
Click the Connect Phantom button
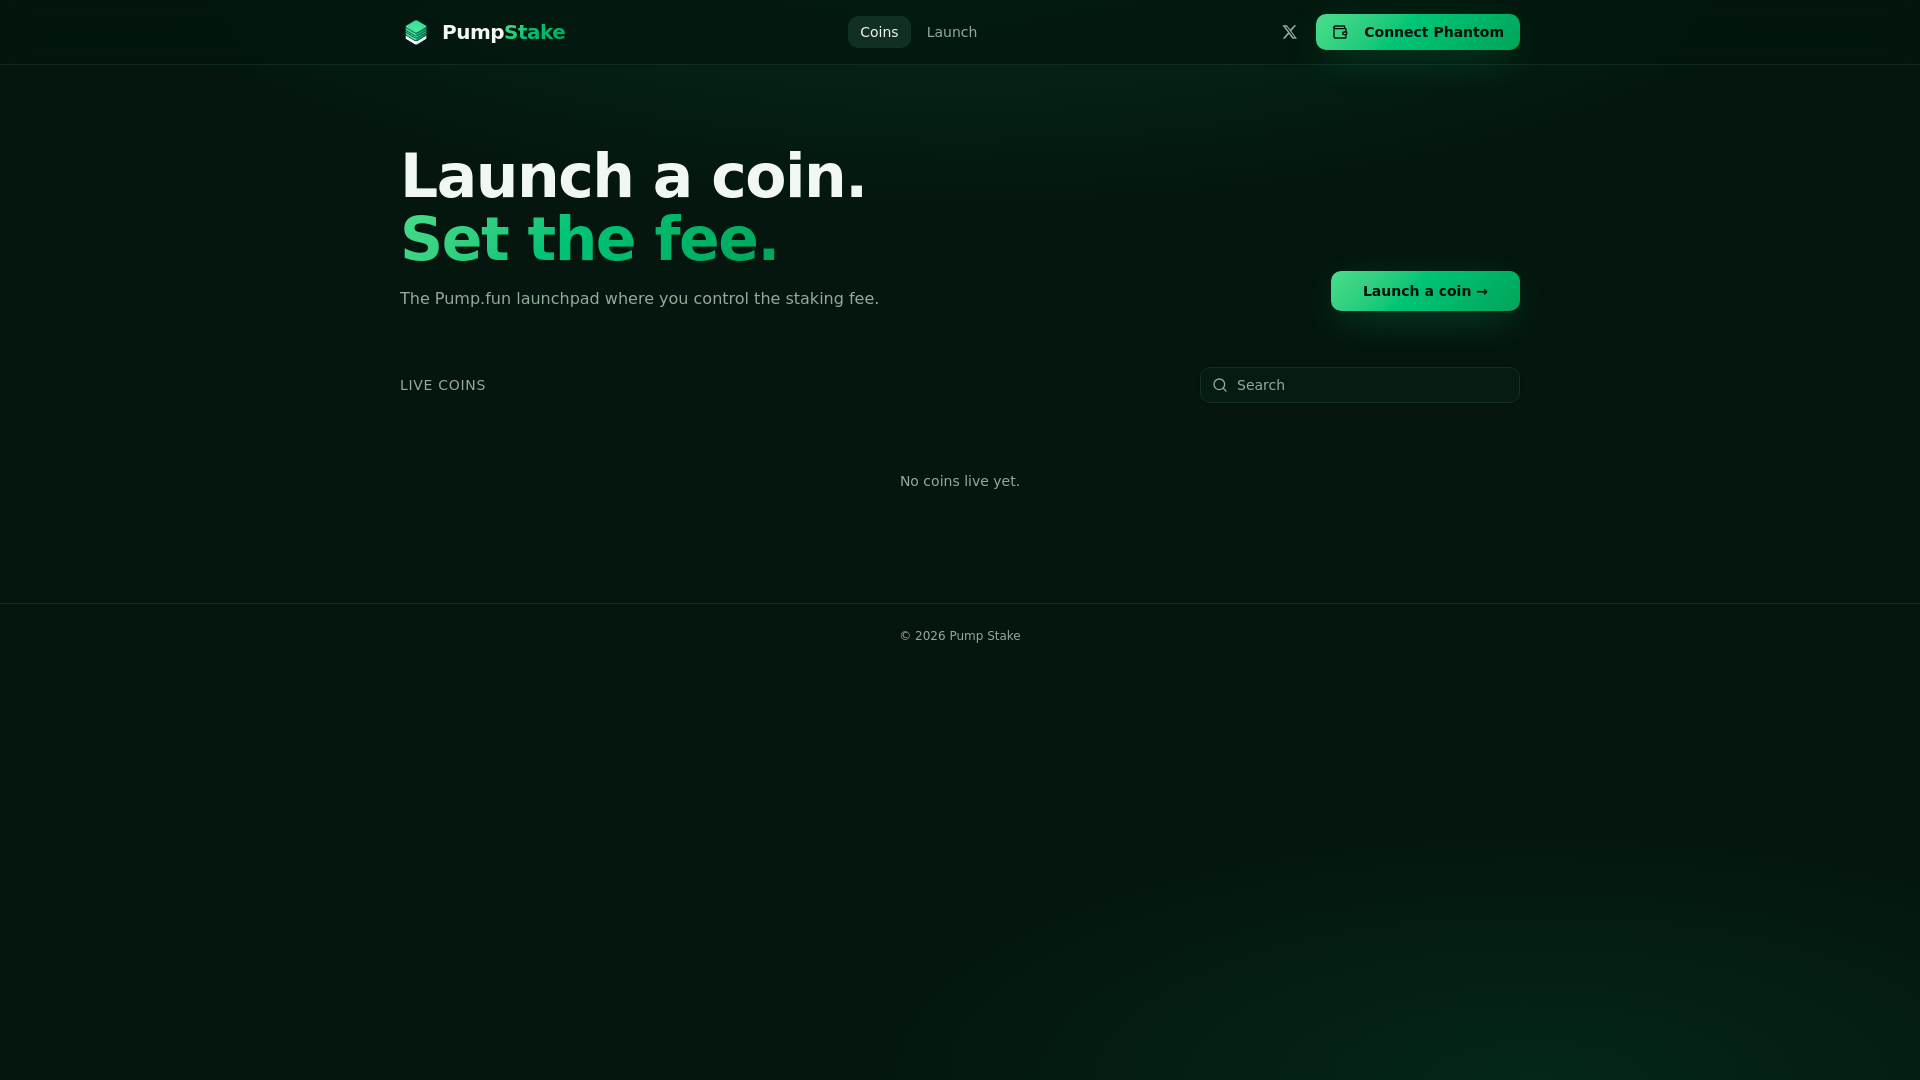pyautogui.click(x=1418, y=32)
